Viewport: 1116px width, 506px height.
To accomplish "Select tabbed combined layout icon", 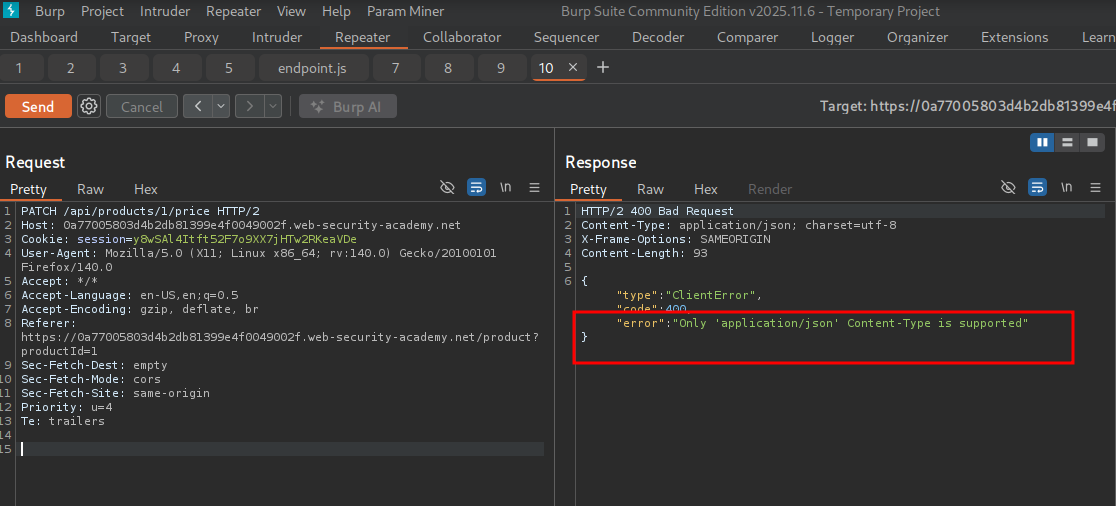I will (1092, 142).
